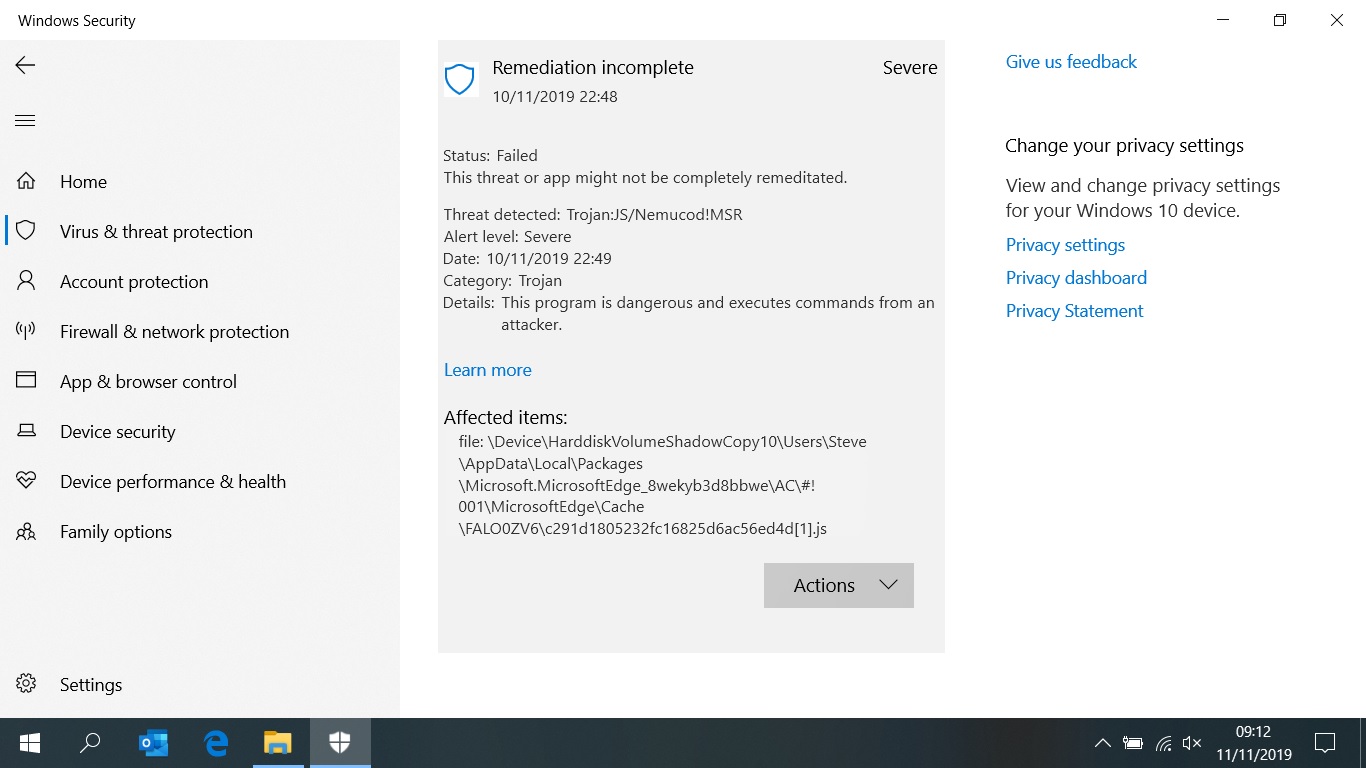
Task: Check the battery status icon
Action: [1132, 743]
